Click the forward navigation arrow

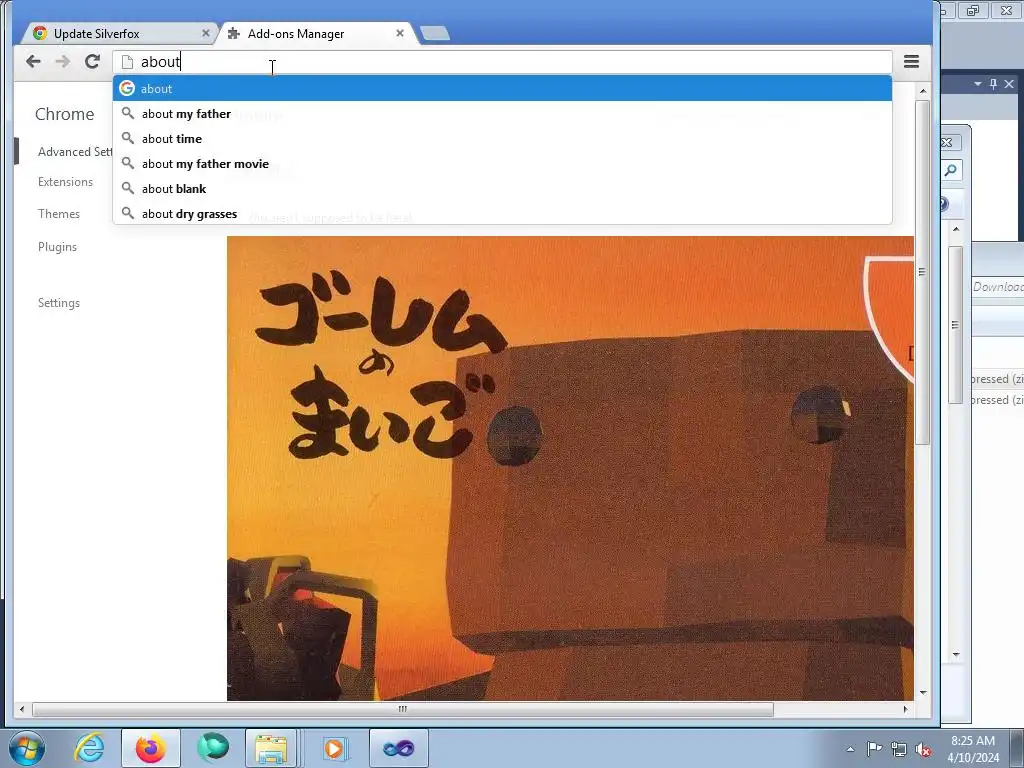coord(63,61)
